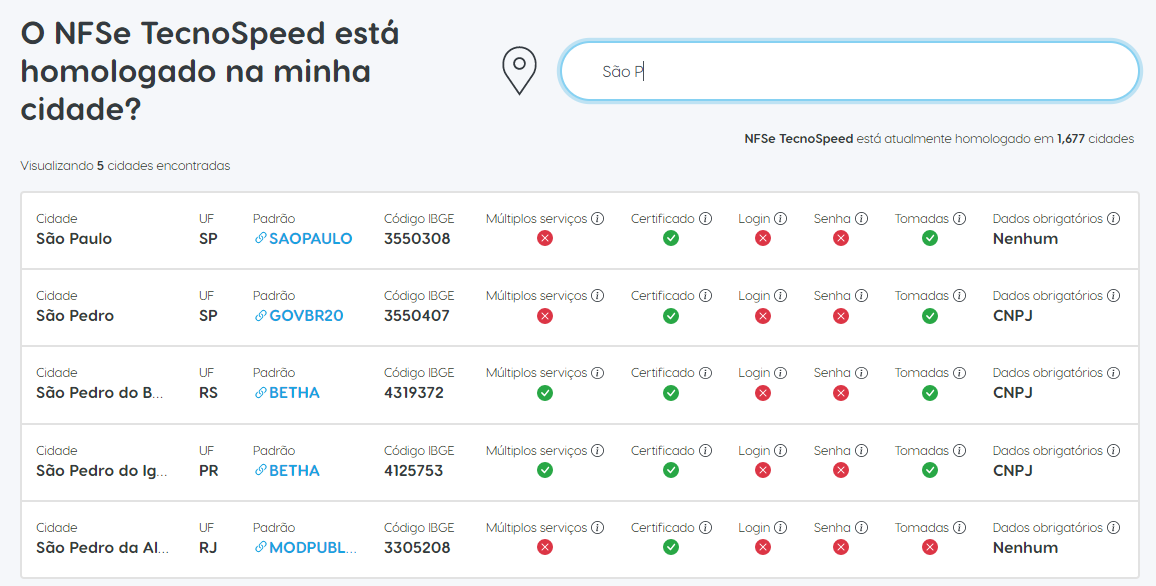Click green check under Múltiplos serviços, São Pedro do Ig...
This screenshot has height=586, width=1156.
tap(545, 470)
